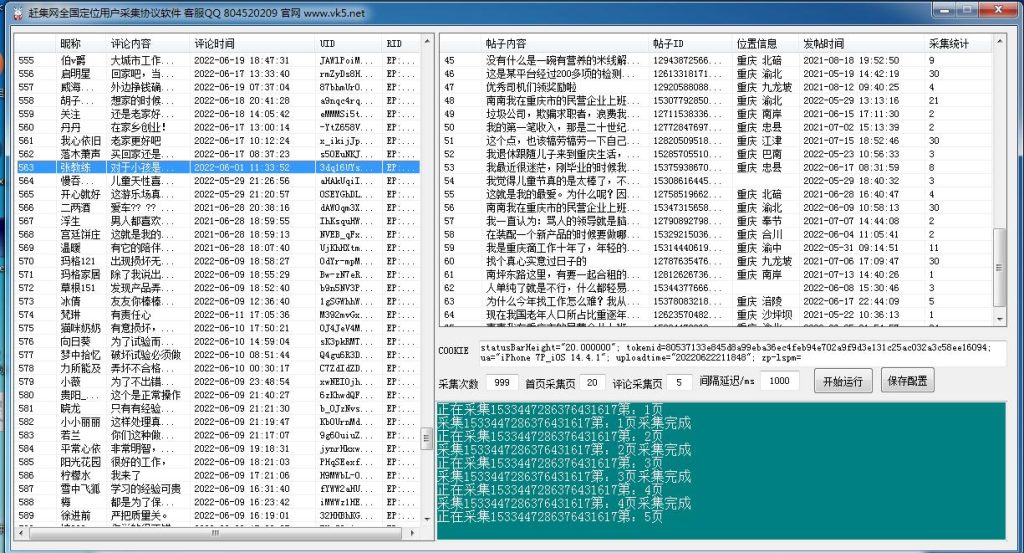Select comment row 565 开心就好
This screenshot has height=553, width=1024.
pyautogui.click(x=217, y=194)
